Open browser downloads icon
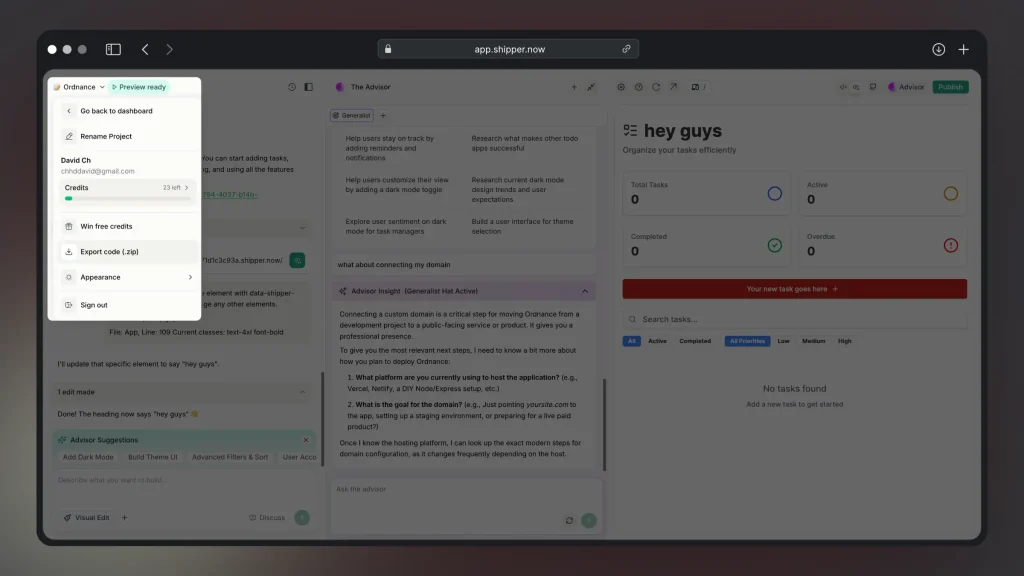Screen dimensions: 1024x576 pos(938,49)
